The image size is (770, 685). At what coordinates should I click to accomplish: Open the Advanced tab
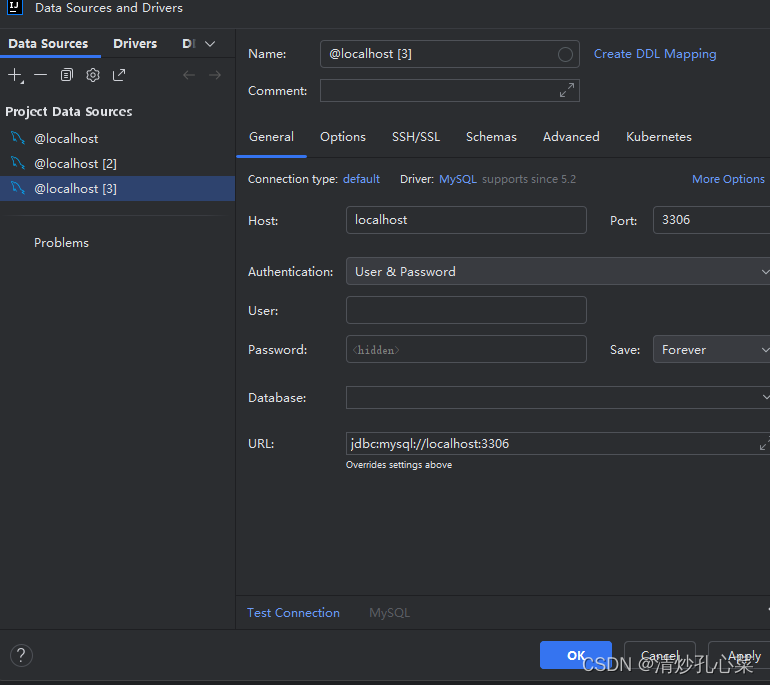pos(571,137)
